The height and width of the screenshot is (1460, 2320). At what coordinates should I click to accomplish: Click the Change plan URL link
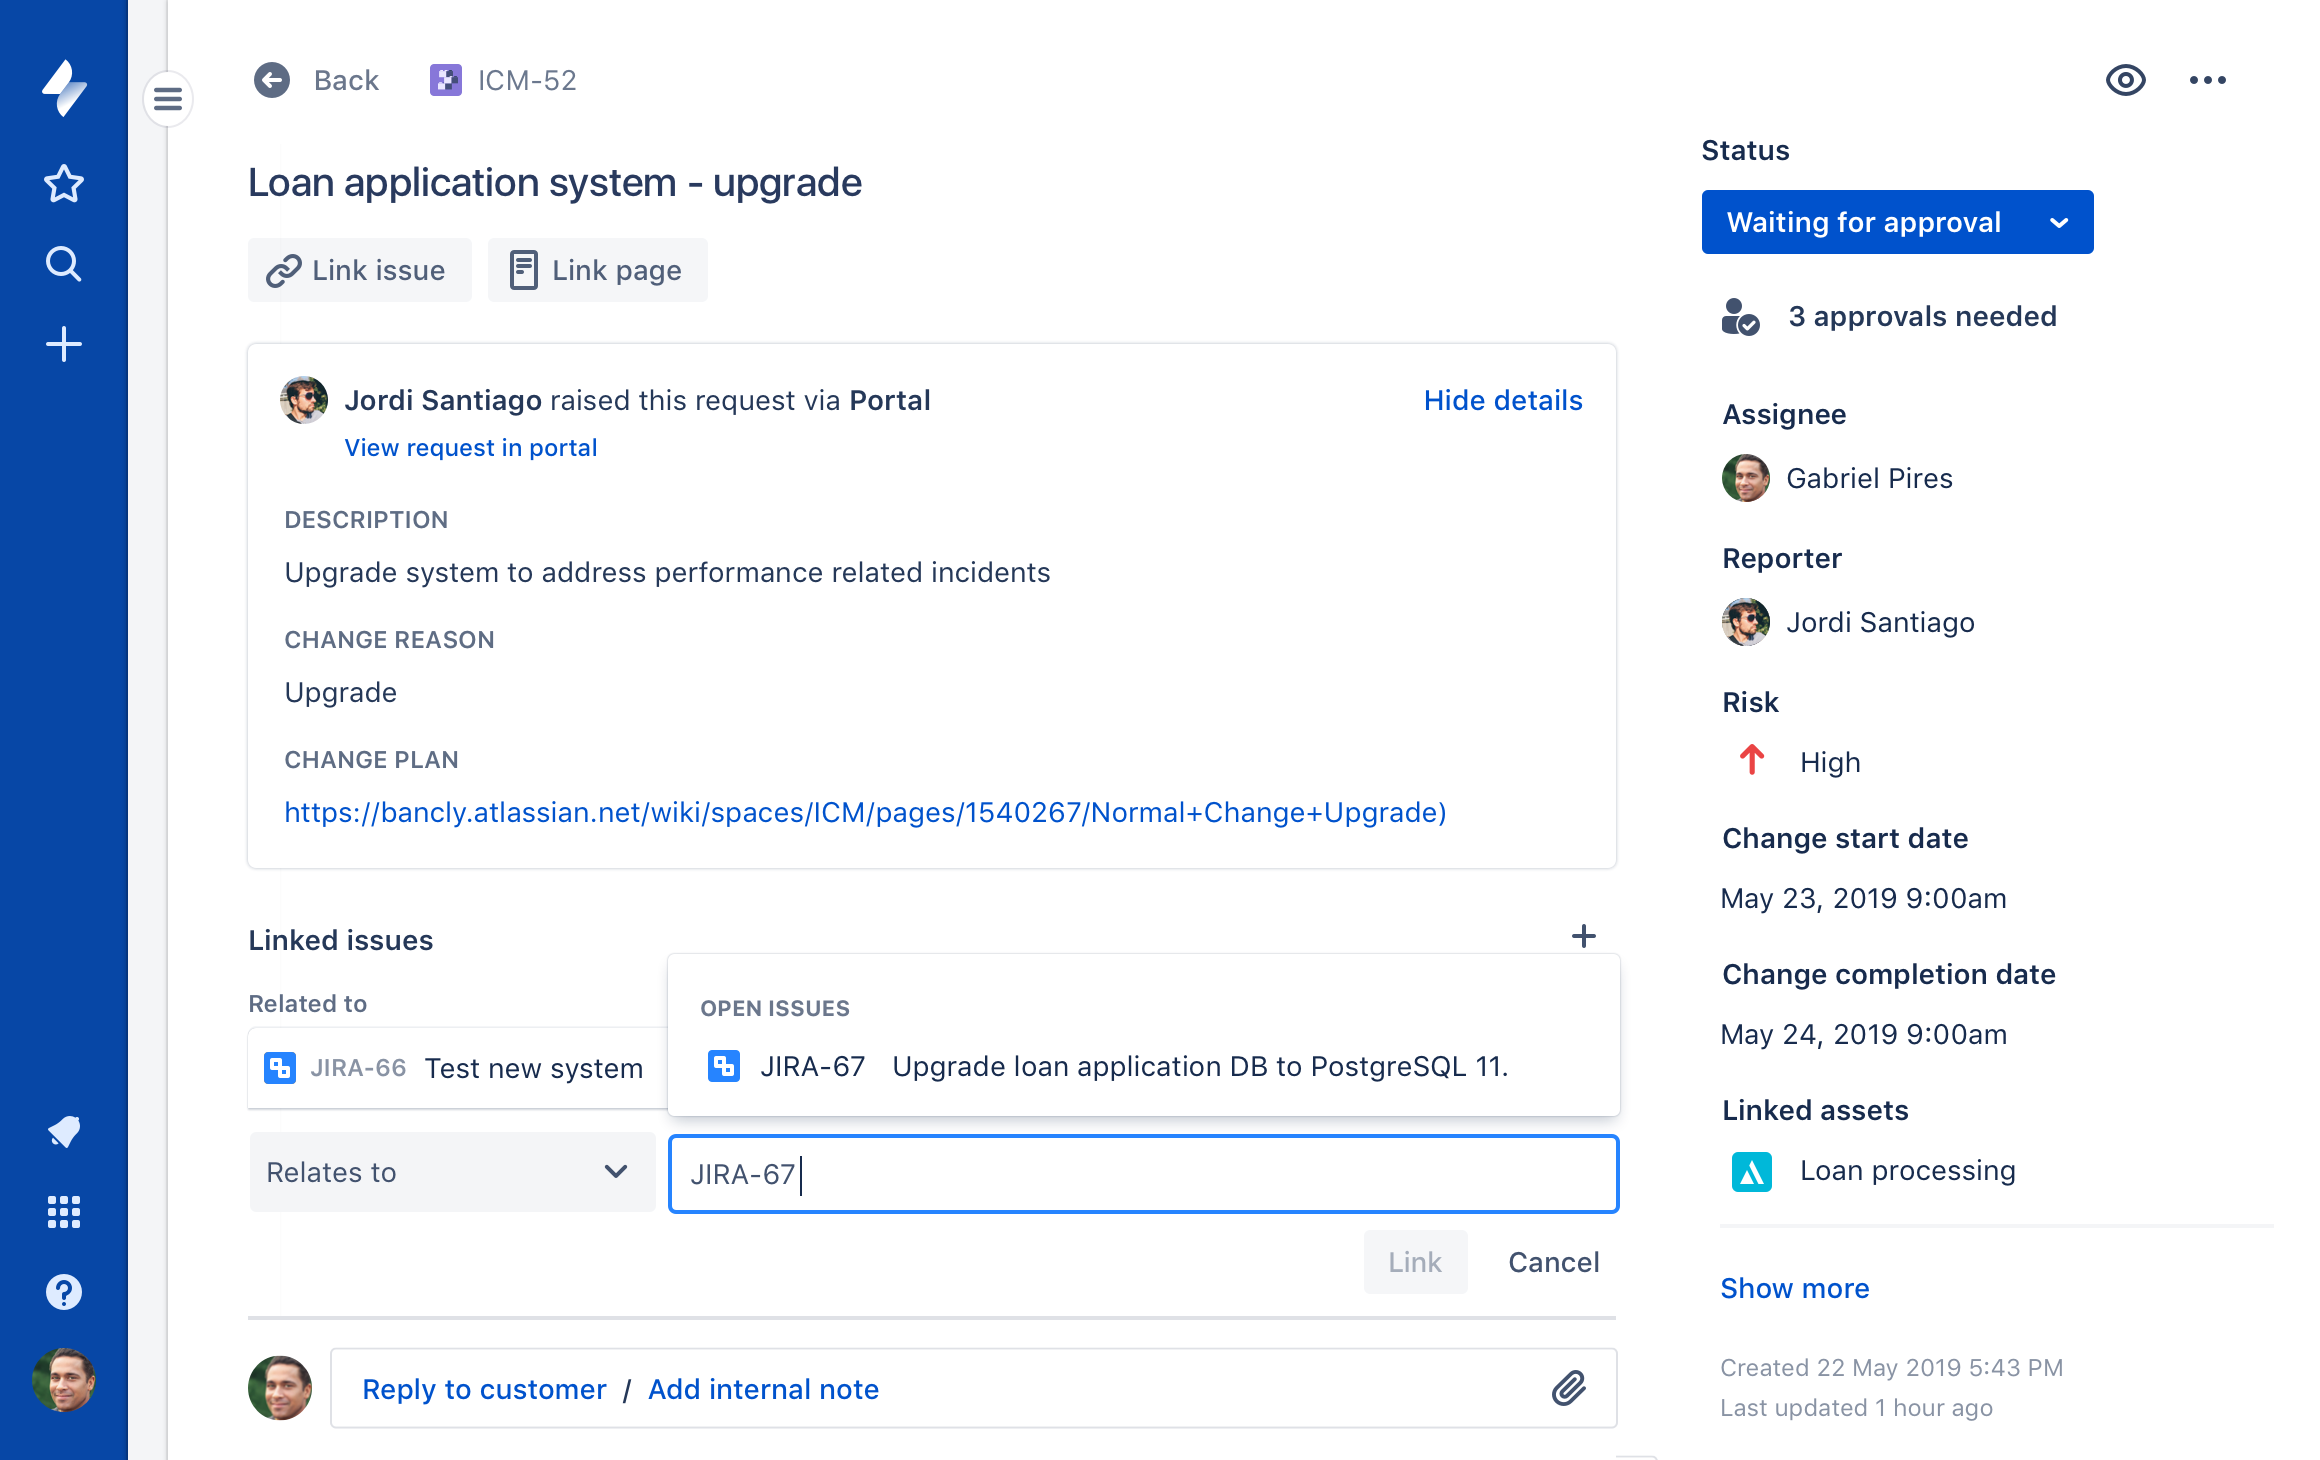coord(866,812)
